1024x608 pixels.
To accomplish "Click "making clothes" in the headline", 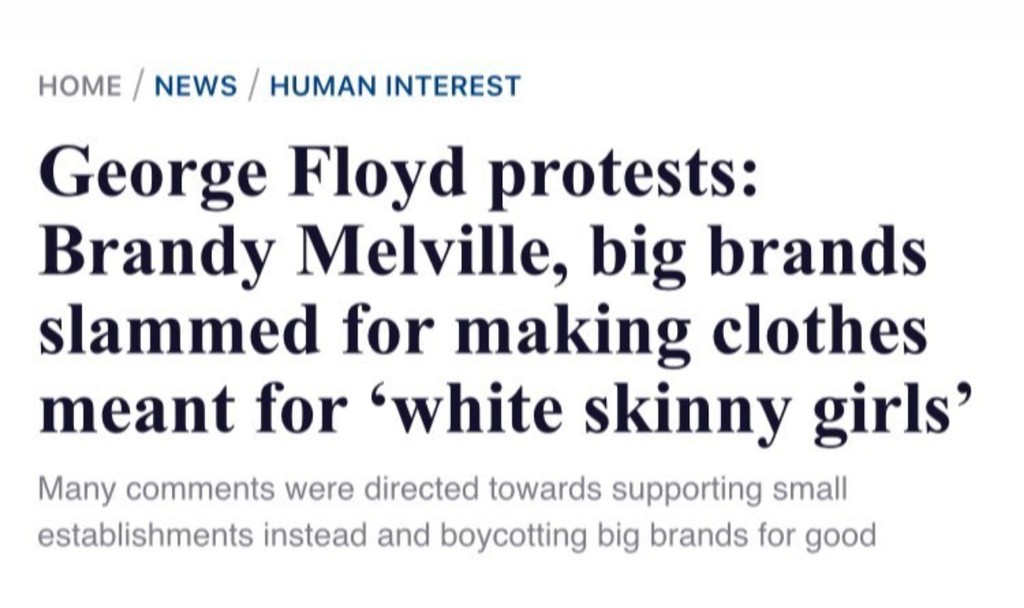I will point(691,333).
